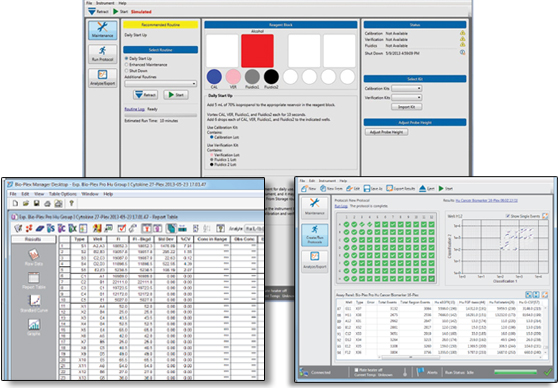Screen dimensions: 558x388
Task: Click the red checkmark icon in Report Table toolbar
Action: coord(122,228)
